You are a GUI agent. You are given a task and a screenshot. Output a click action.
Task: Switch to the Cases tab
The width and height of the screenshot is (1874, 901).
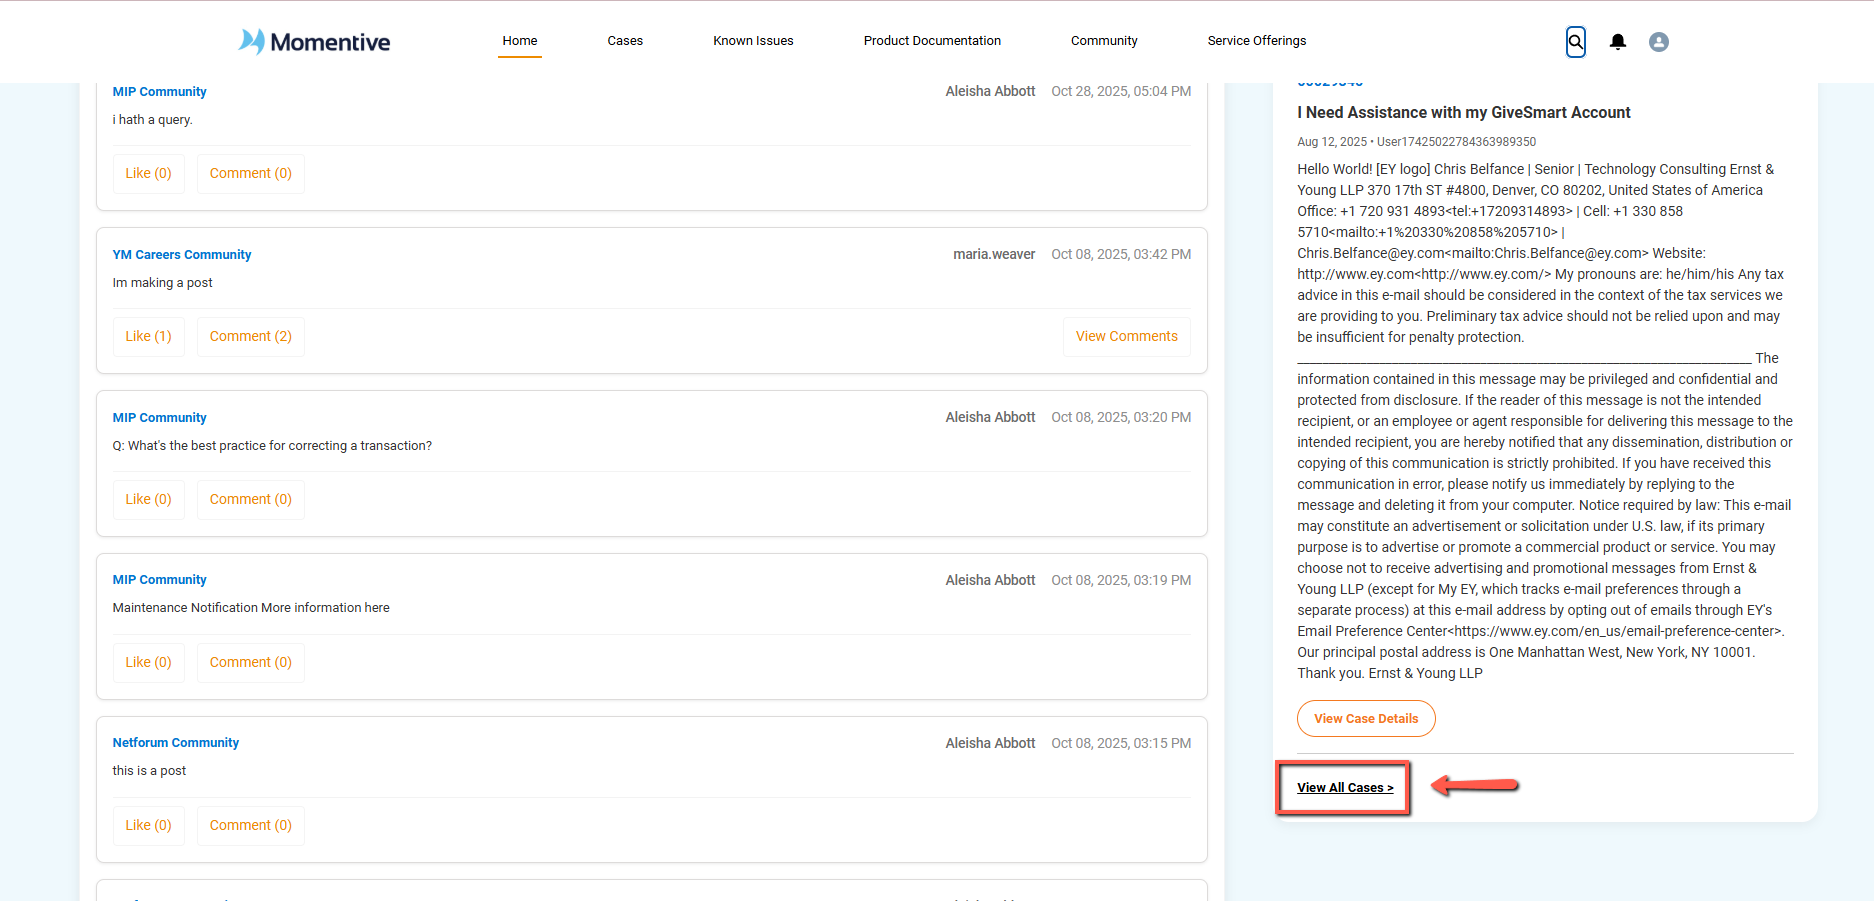[x=625, y=41]
